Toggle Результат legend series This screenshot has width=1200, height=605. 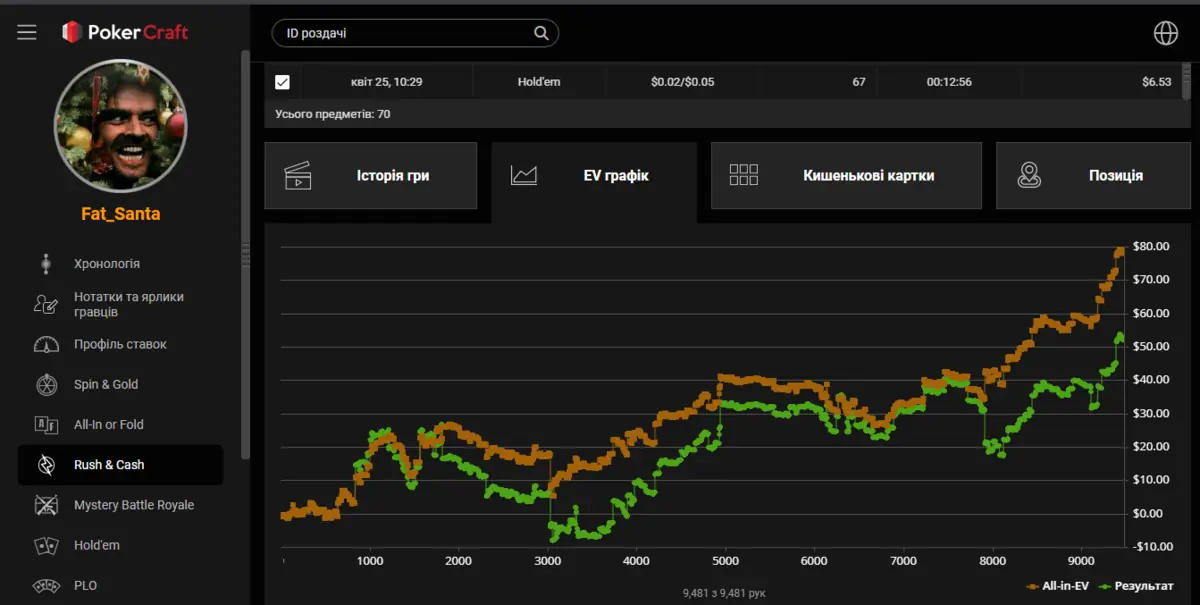(x=1136, y=586)
